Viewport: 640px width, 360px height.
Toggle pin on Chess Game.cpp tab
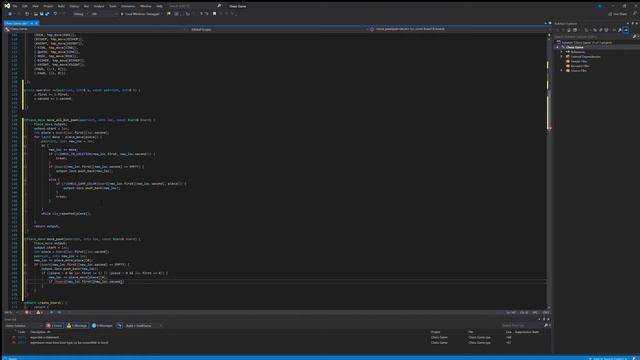(x=32, y=23)
